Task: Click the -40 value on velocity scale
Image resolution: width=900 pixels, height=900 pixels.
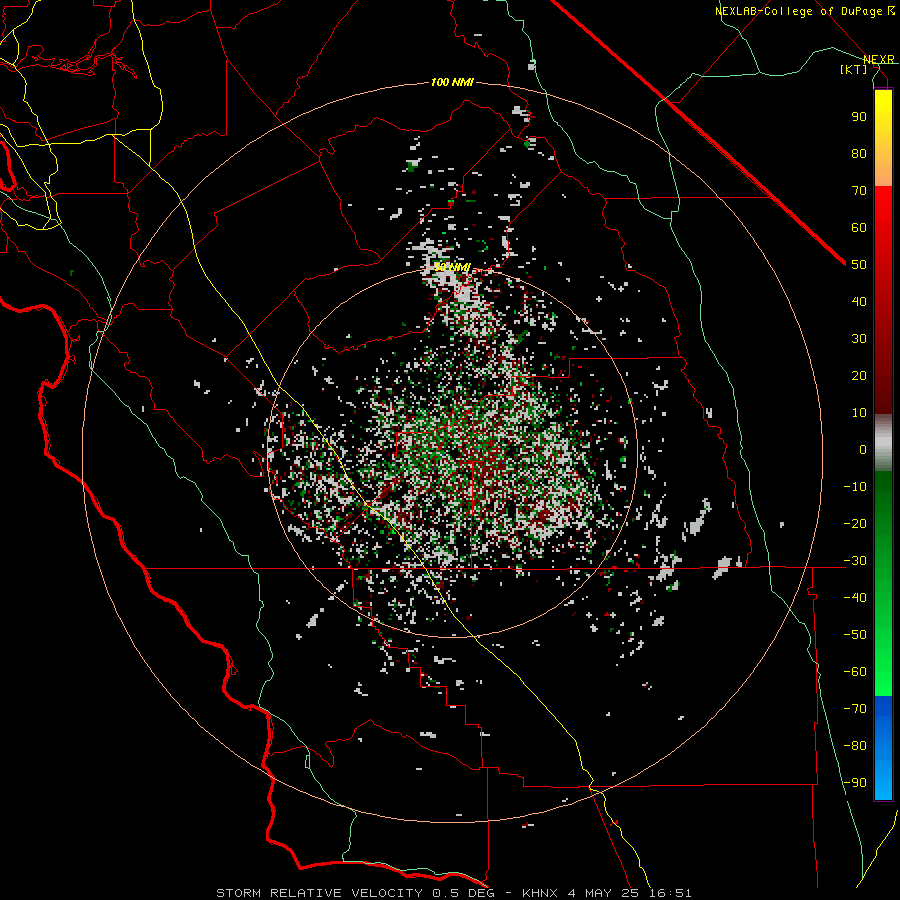Action: point(855,598)
